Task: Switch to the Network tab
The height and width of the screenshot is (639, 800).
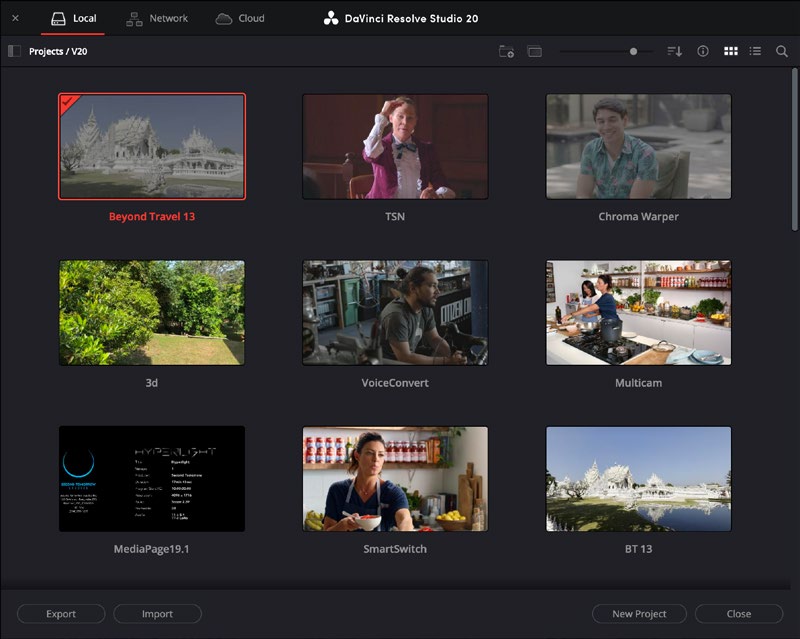Action: pyautogui.click(x=157, y=19)
